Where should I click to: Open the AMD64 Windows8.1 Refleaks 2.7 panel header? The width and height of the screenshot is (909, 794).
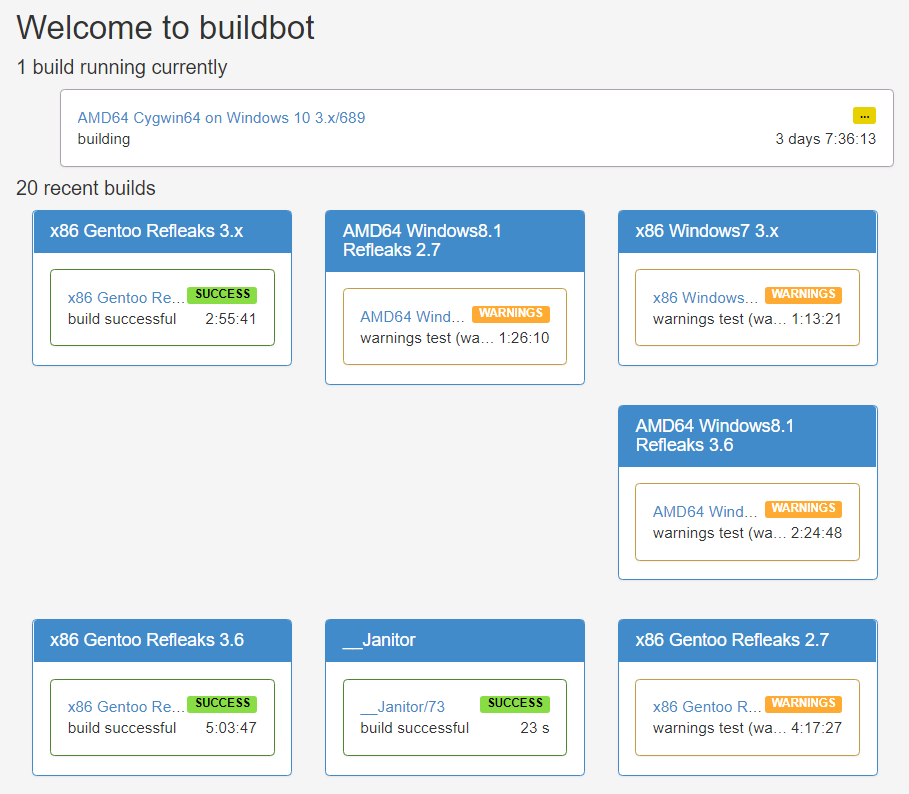pyautogui.click(x=454, y=241)
